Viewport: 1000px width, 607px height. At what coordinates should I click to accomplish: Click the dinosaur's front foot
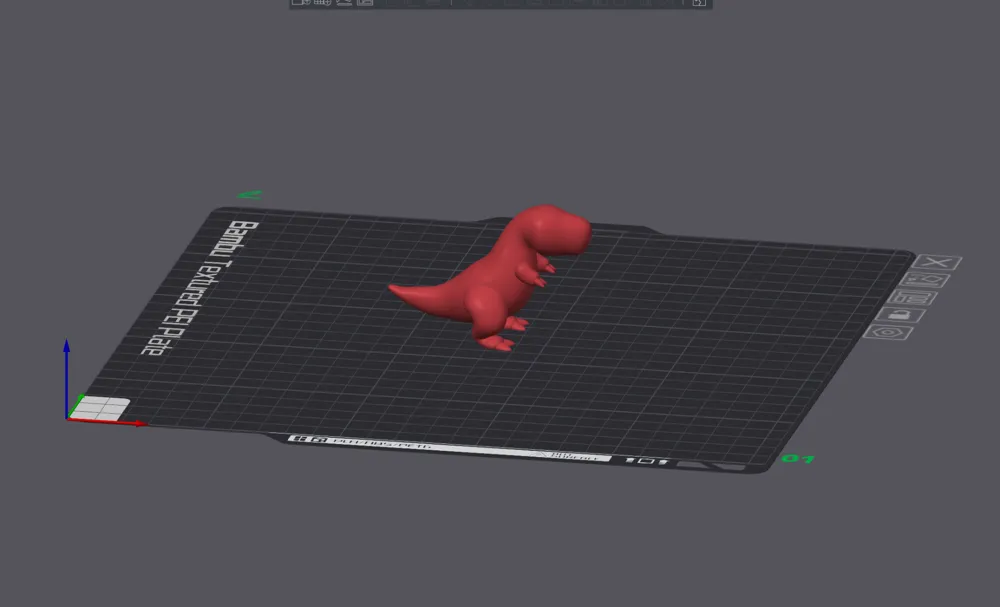[495, 343]
